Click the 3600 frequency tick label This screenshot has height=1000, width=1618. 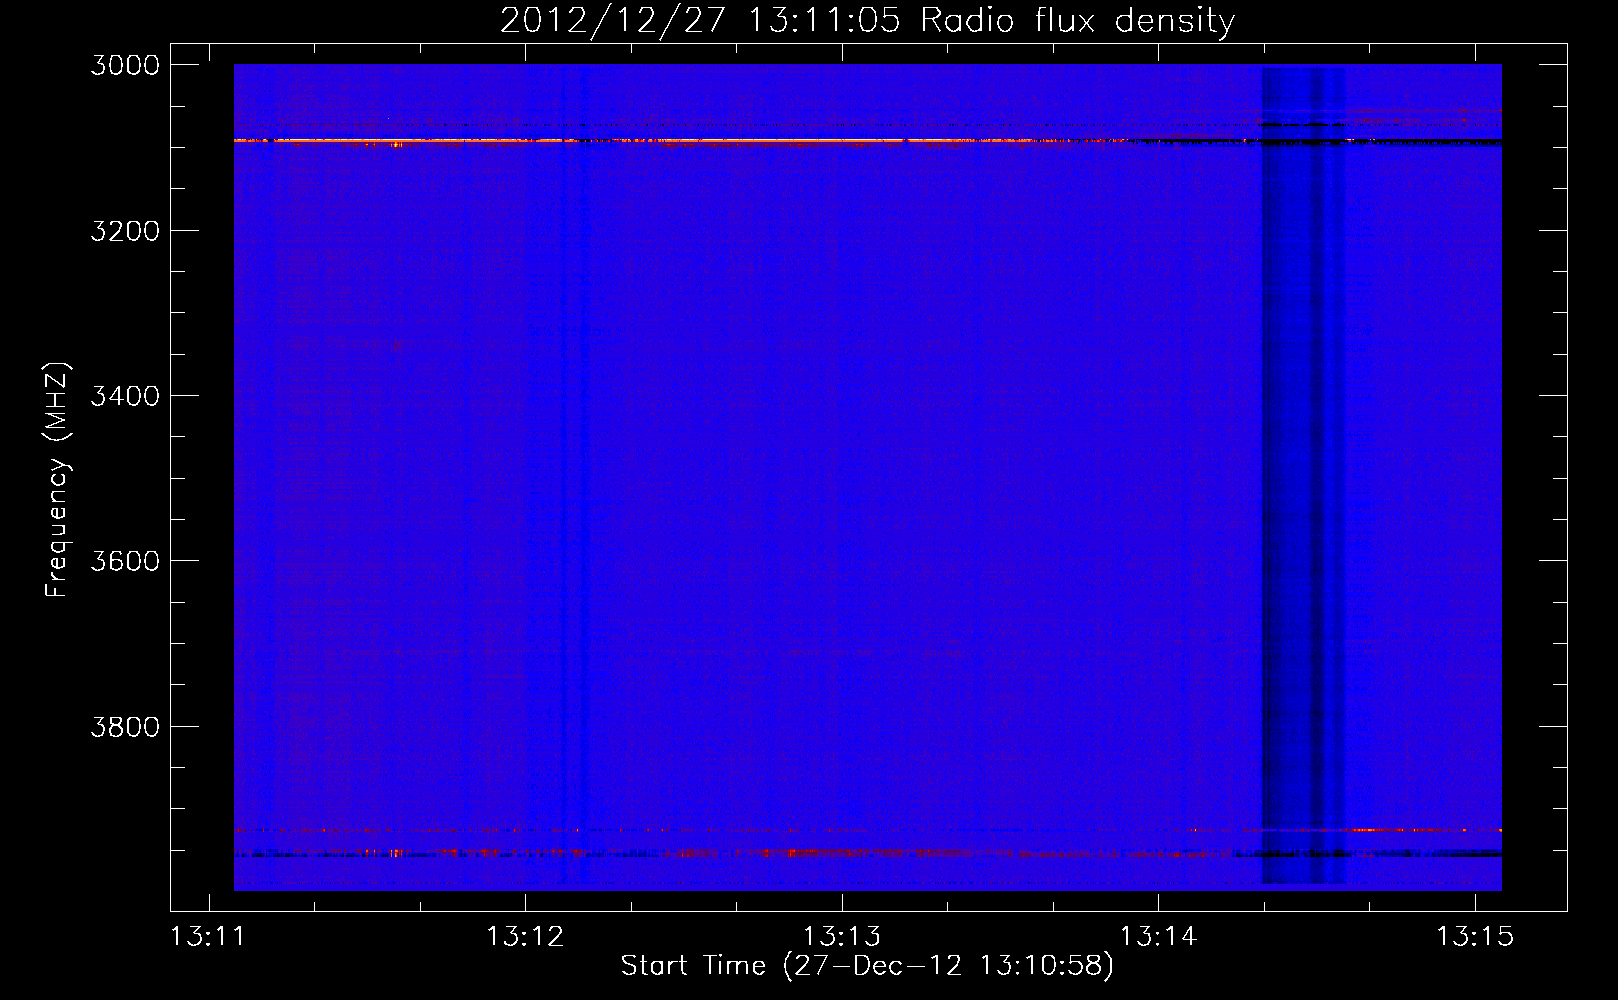125,561
